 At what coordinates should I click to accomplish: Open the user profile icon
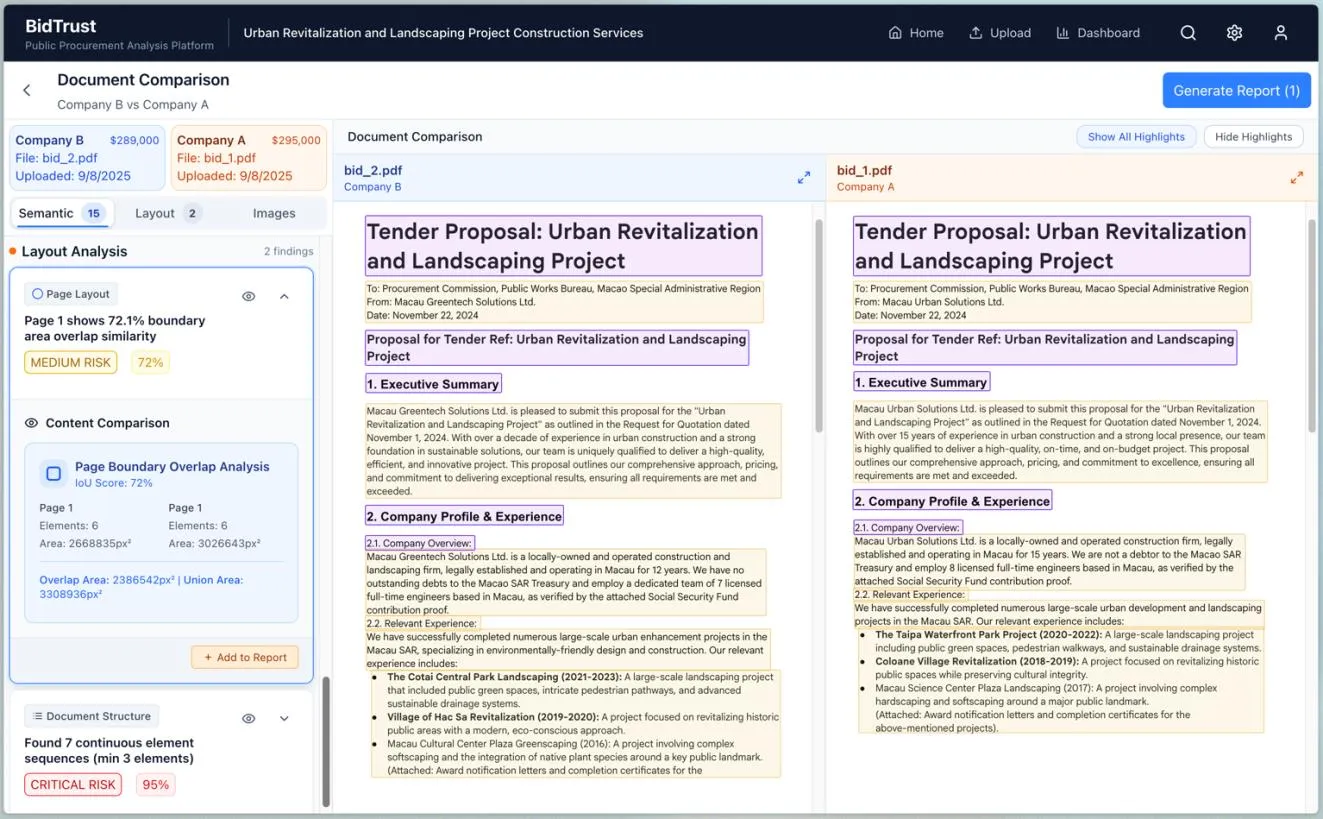(x=1281, y=33)
